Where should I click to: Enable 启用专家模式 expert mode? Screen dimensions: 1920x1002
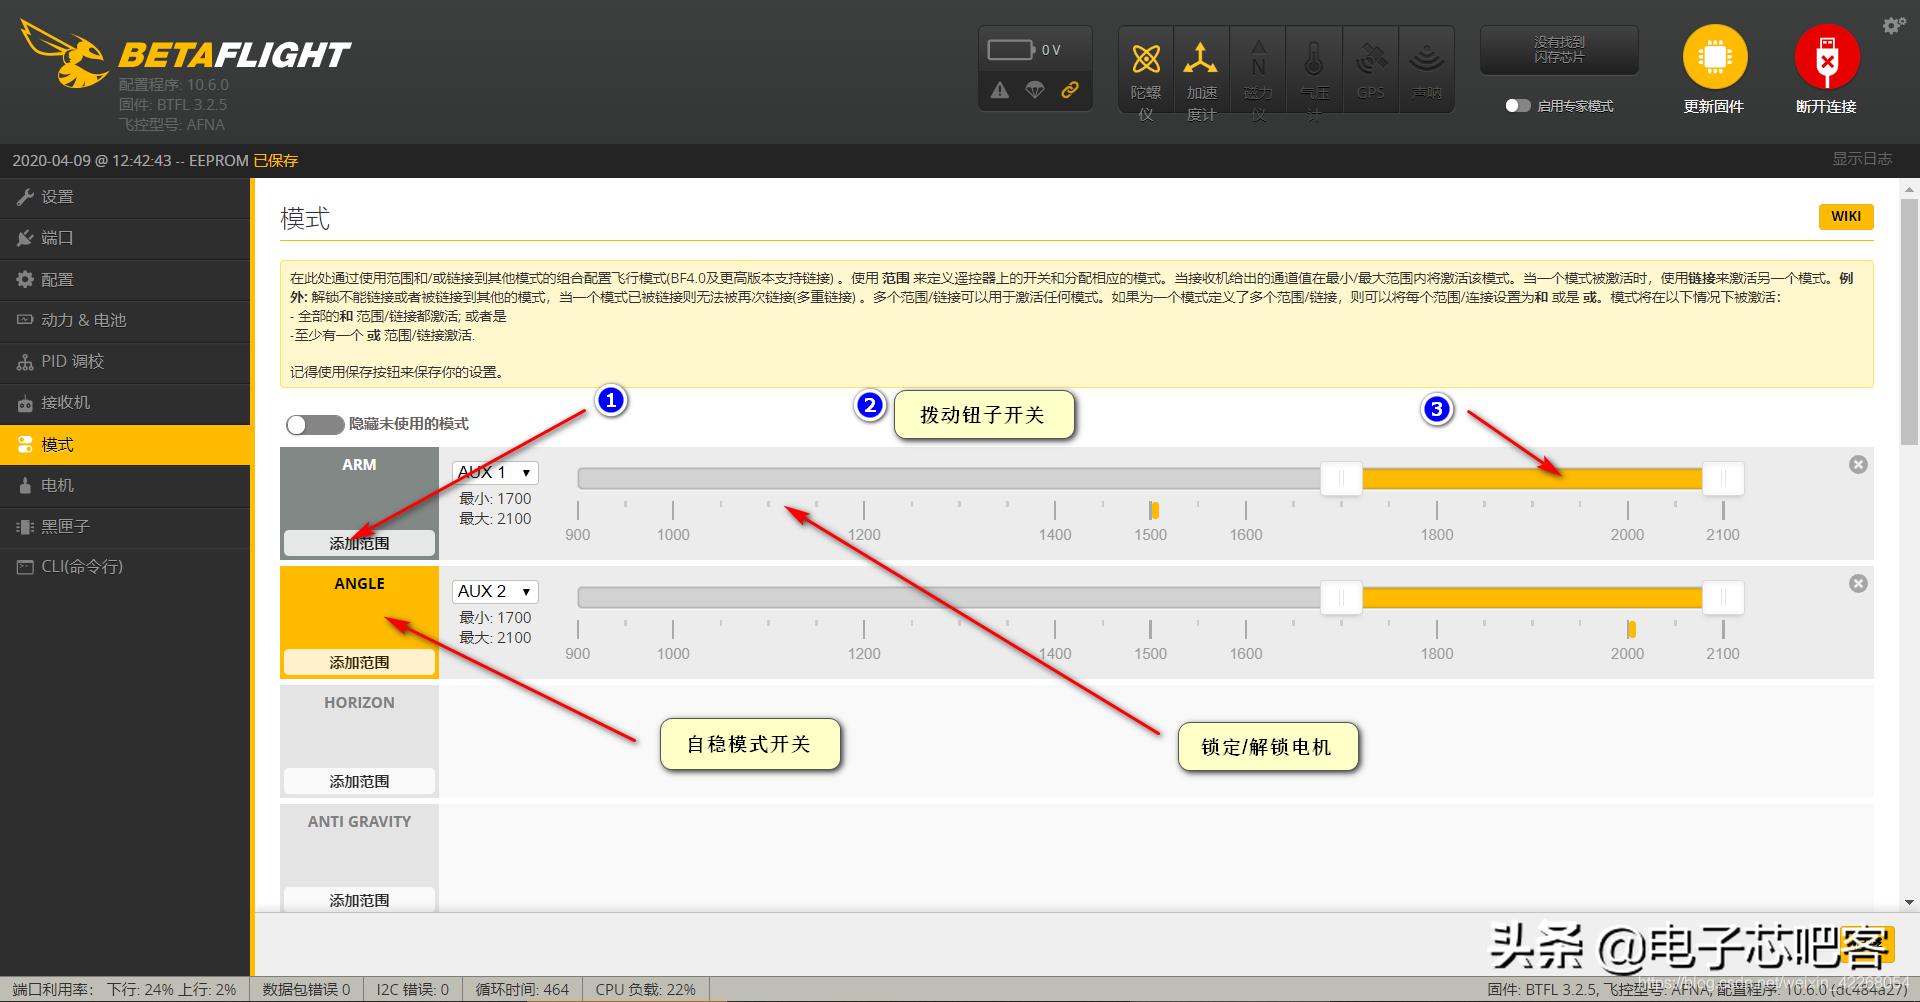click(1517, 105)
